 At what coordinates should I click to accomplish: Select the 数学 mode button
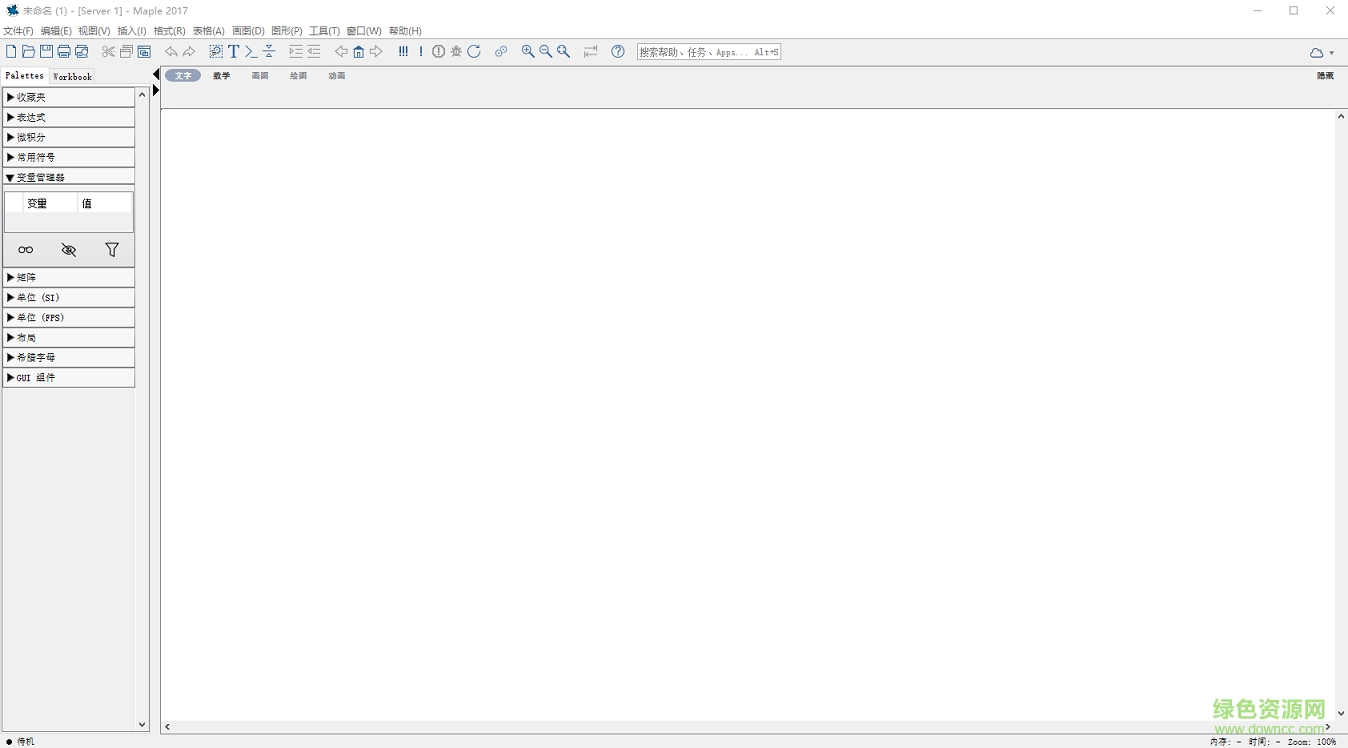coord(222,76)
